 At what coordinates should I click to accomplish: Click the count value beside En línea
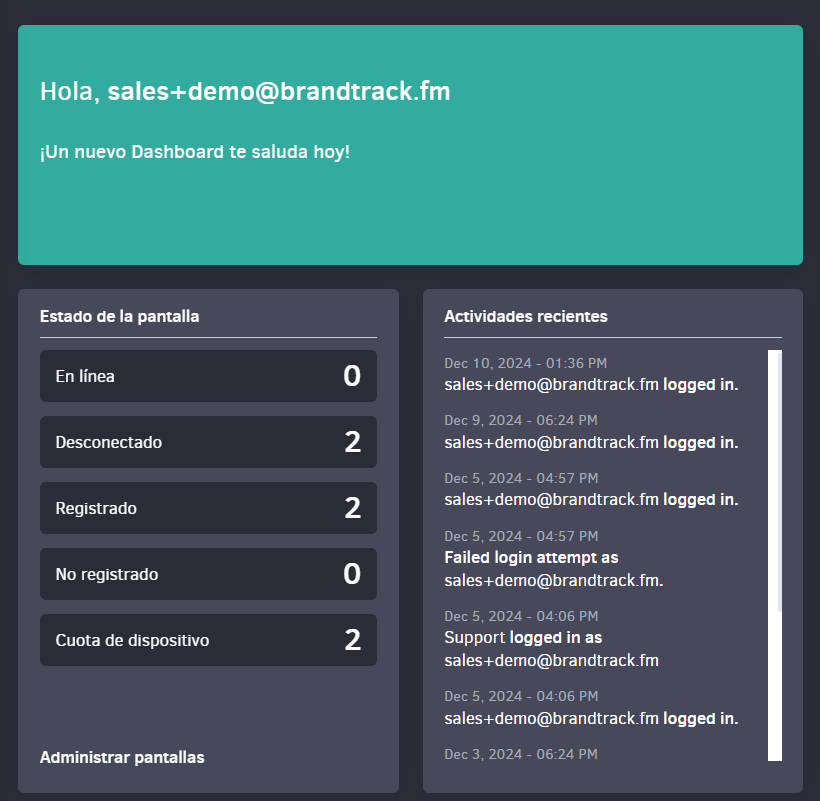[x=352, y=376]
